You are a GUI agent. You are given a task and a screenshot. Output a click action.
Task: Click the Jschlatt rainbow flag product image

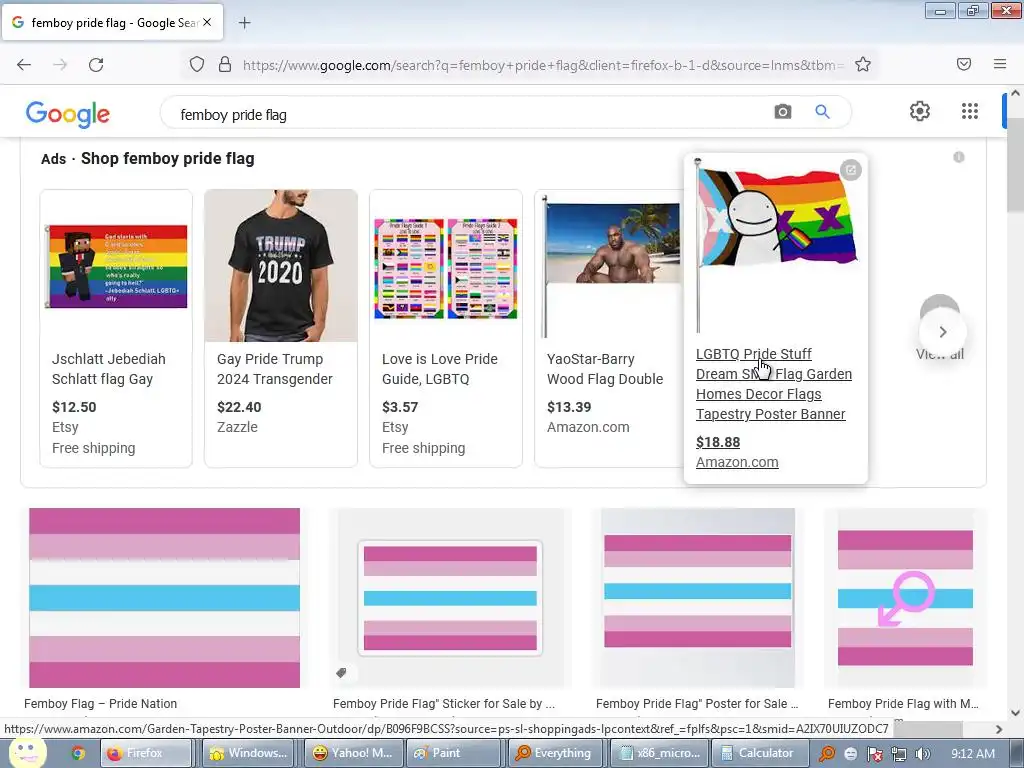(x=116, y=266)
